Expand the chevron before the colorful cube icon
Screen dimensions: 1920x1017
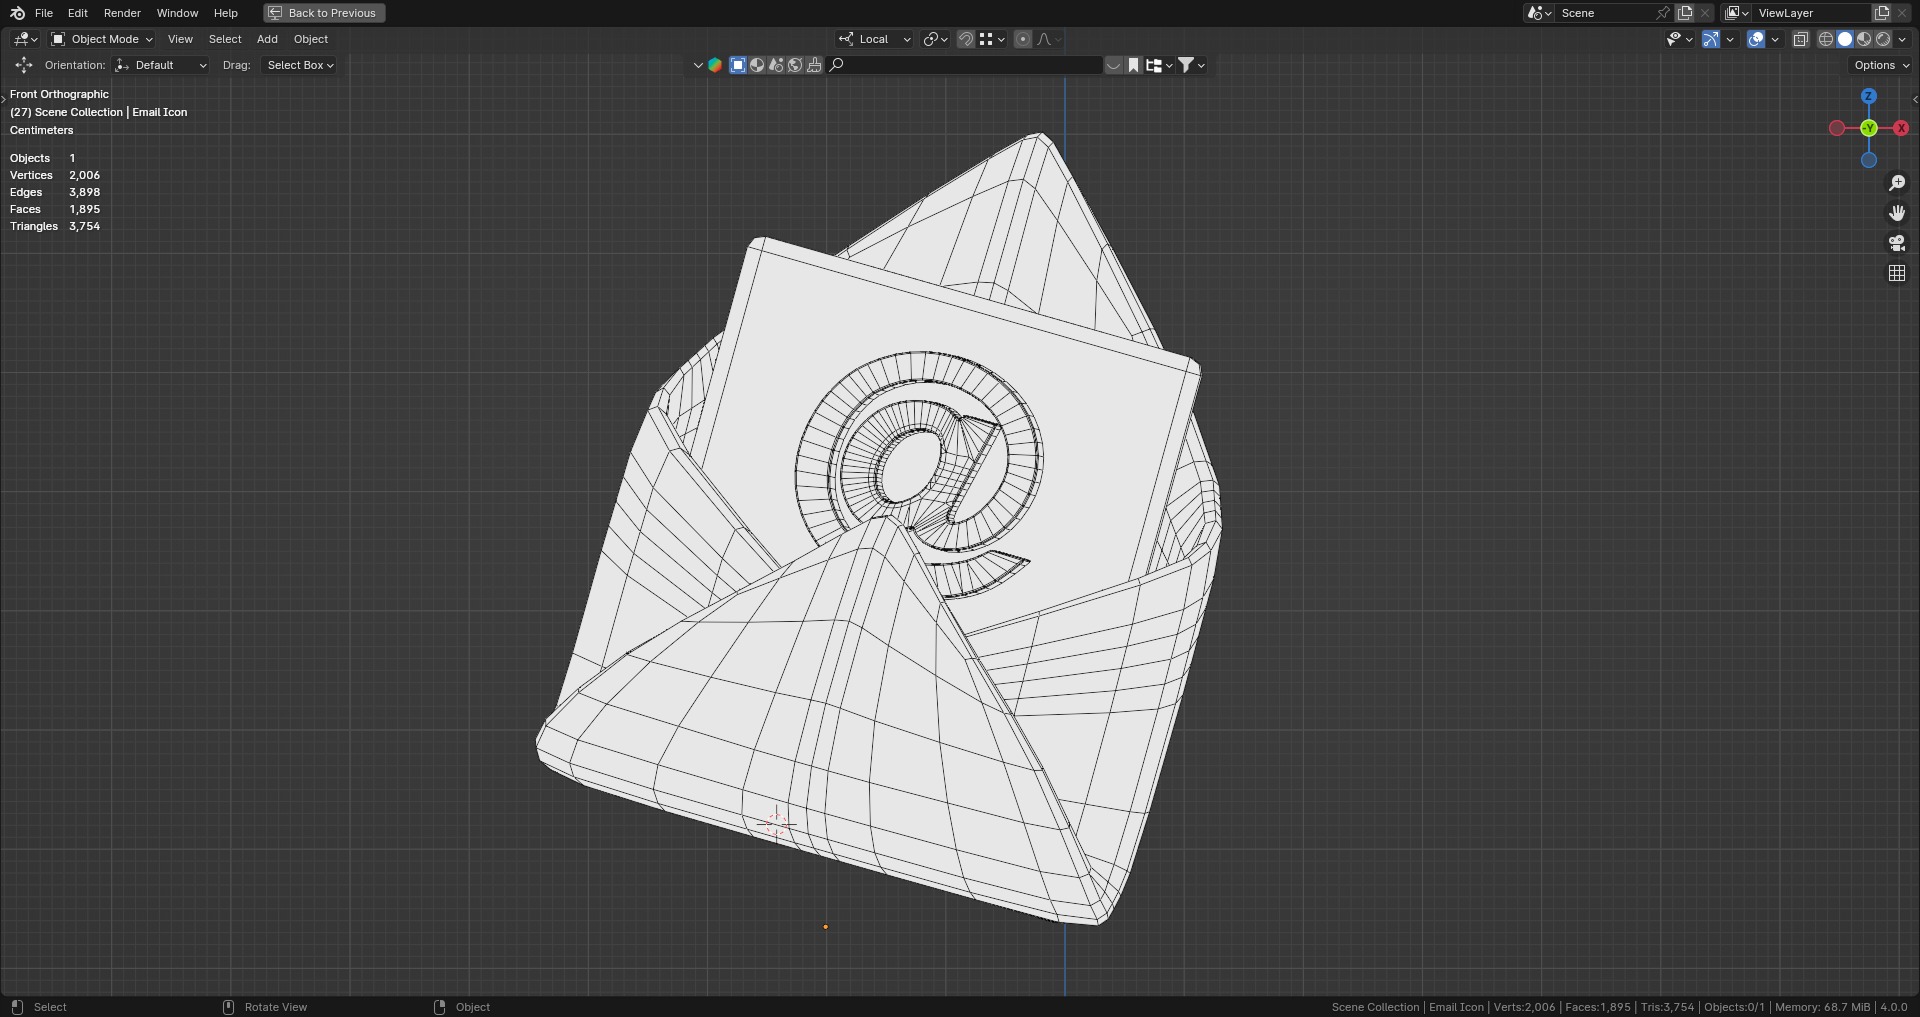pyautogui.click(x=698, y=65)
